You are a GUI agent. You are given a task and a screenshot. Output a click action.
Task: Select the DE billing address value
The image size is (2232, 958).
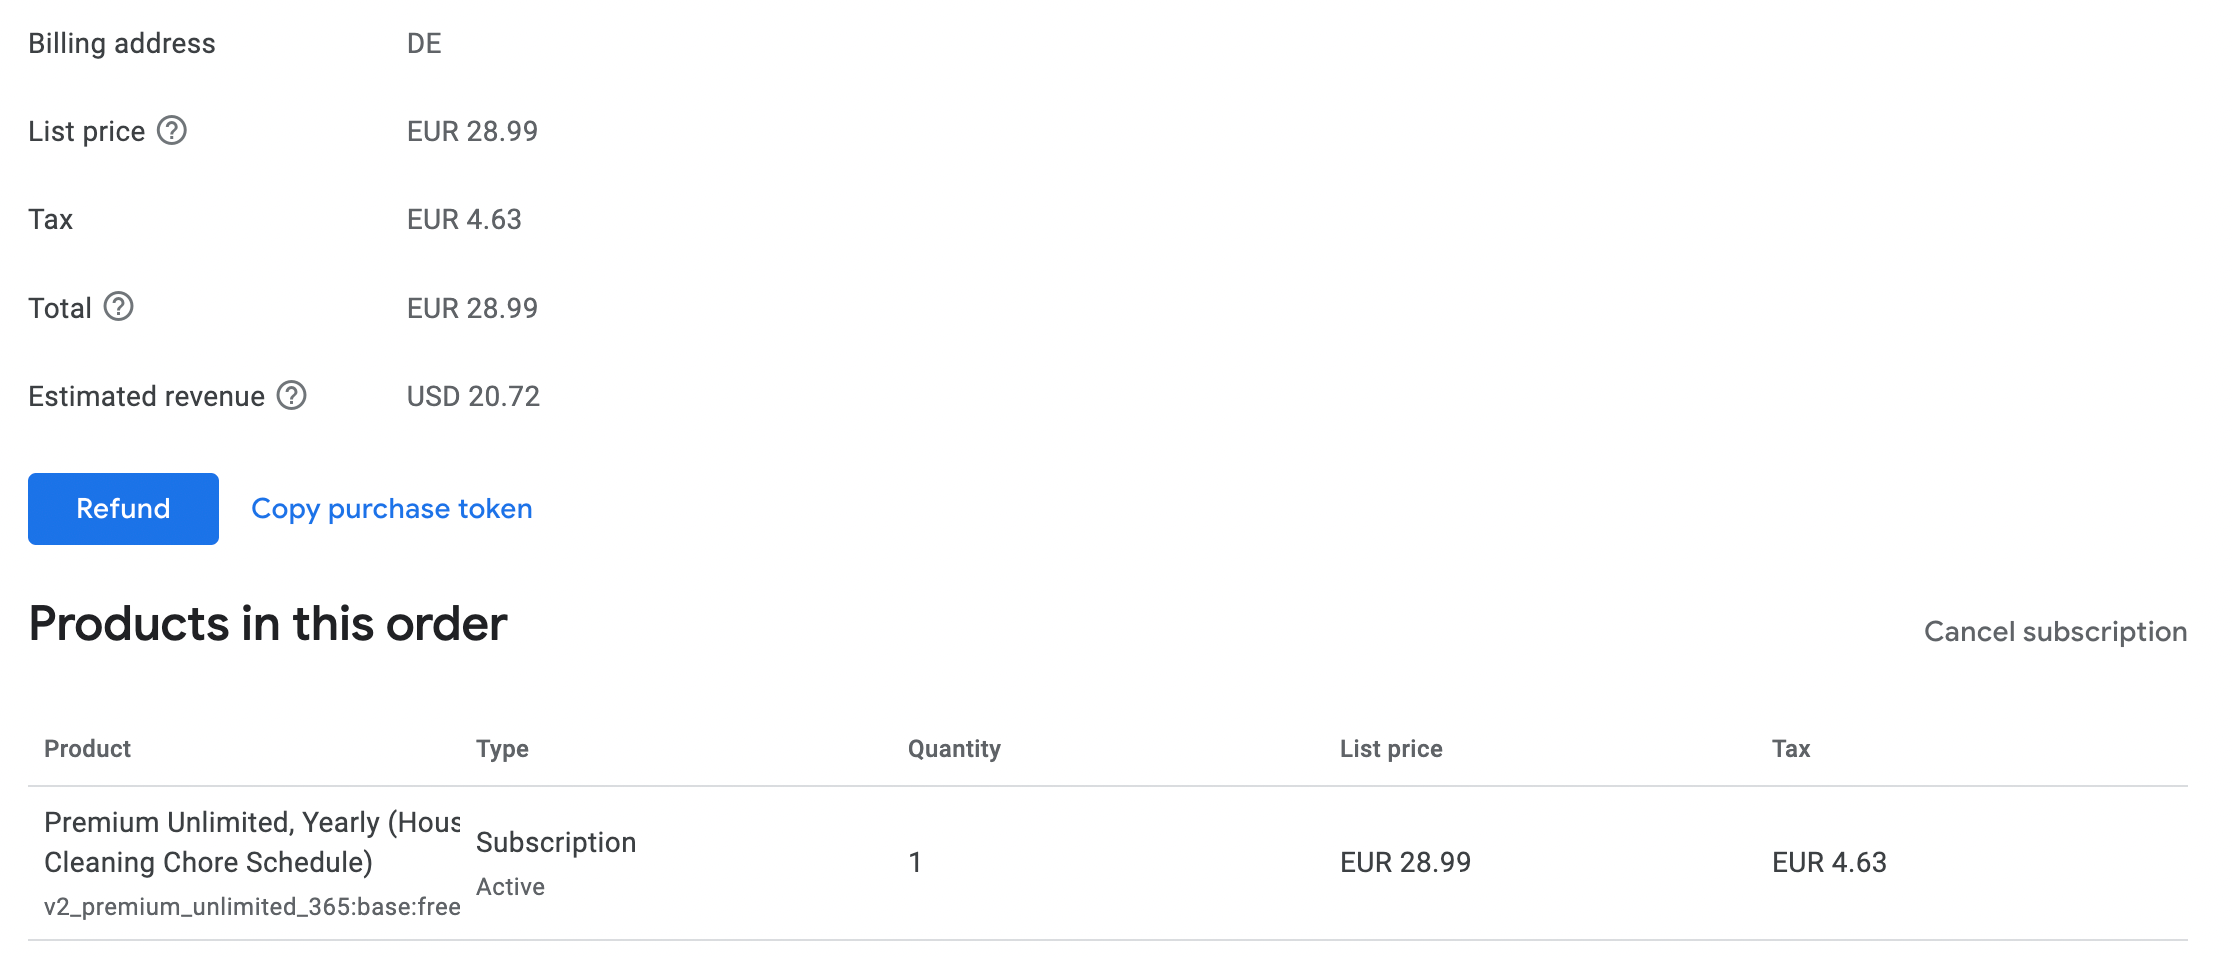(x=424, y=44)
